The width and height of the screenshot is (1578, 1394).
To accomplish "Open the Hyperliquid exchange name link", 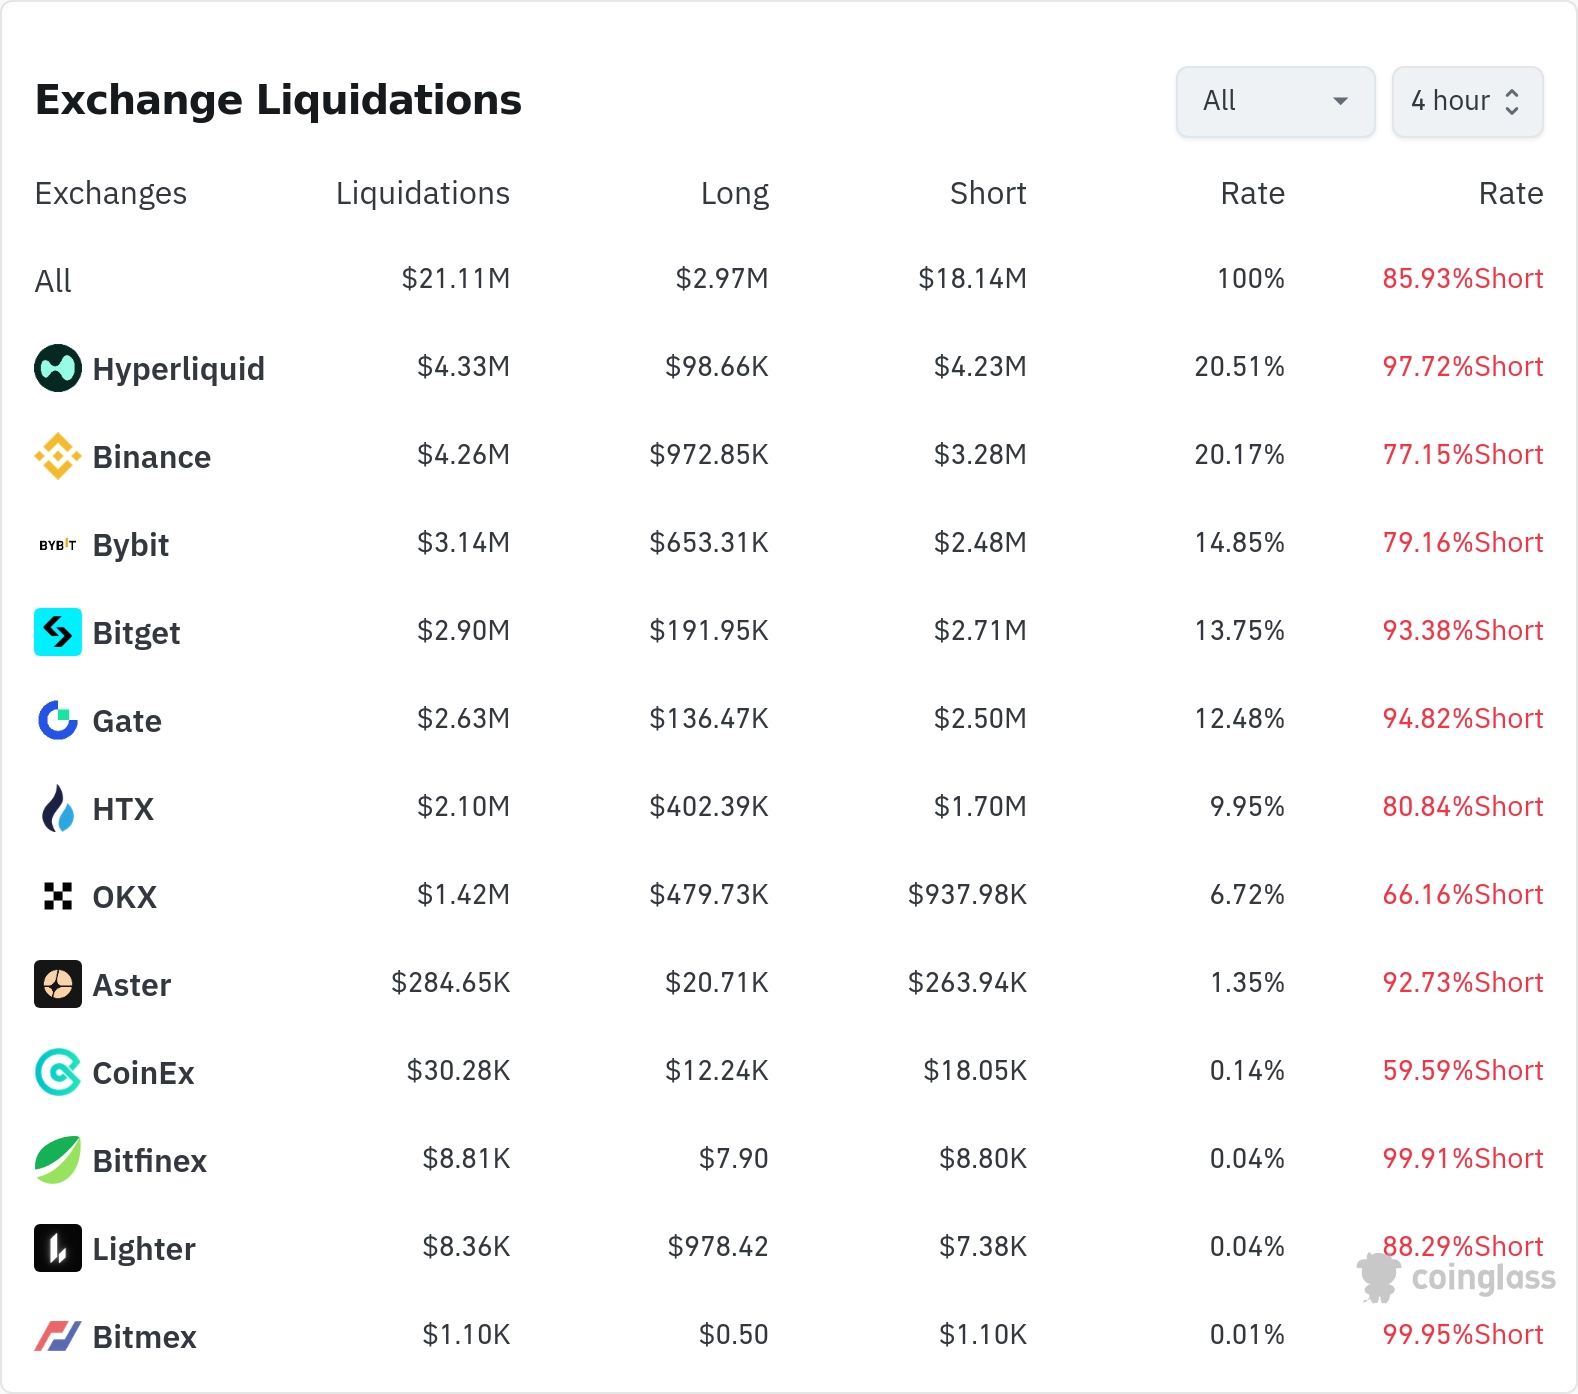I will pos(178,369).
